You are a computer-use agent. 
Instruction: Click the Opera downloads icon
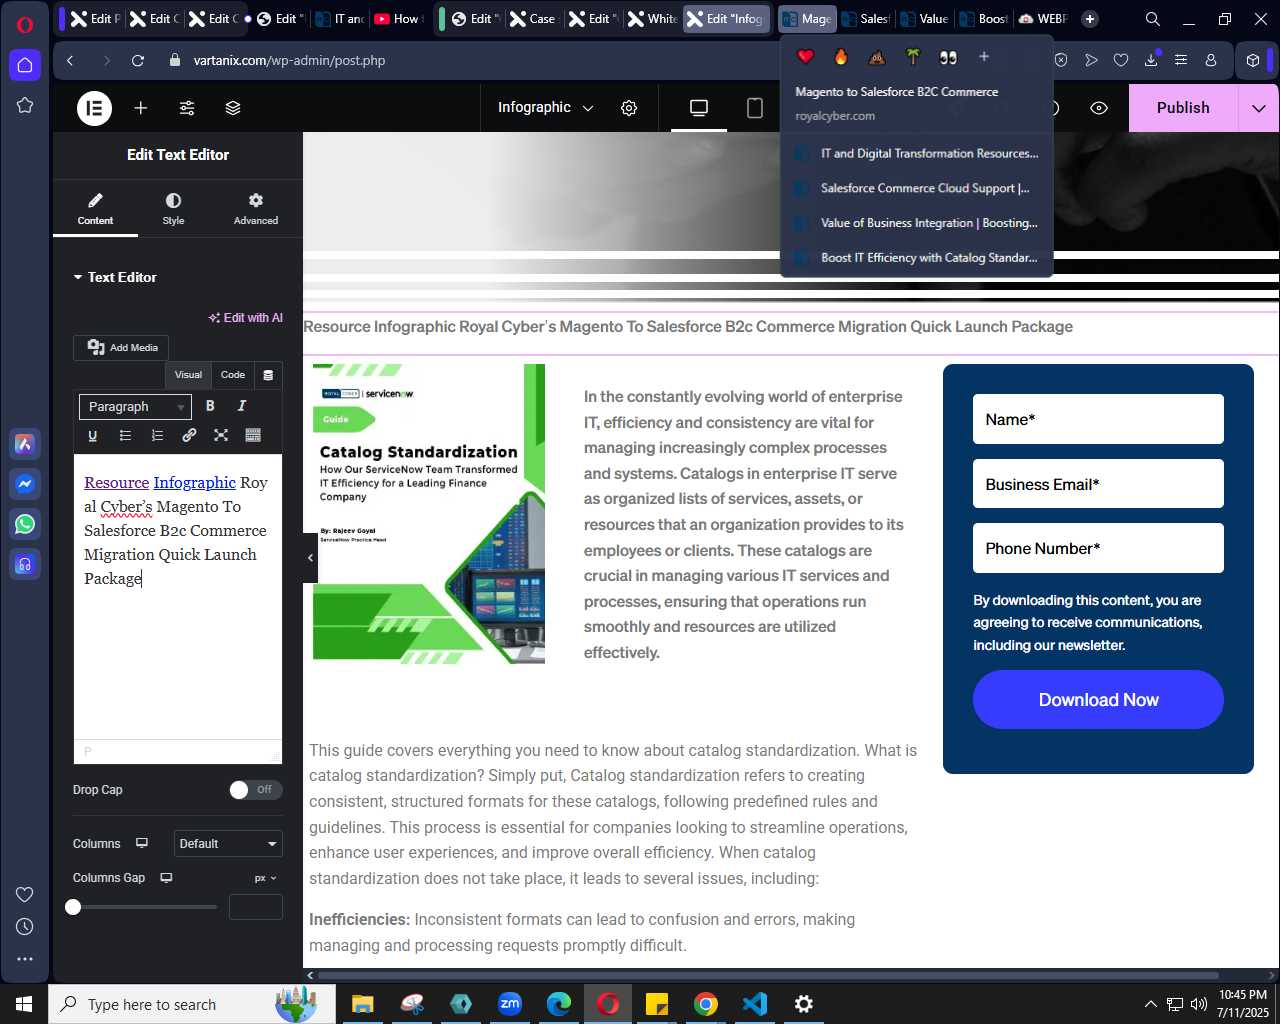tap(1151, 60)
